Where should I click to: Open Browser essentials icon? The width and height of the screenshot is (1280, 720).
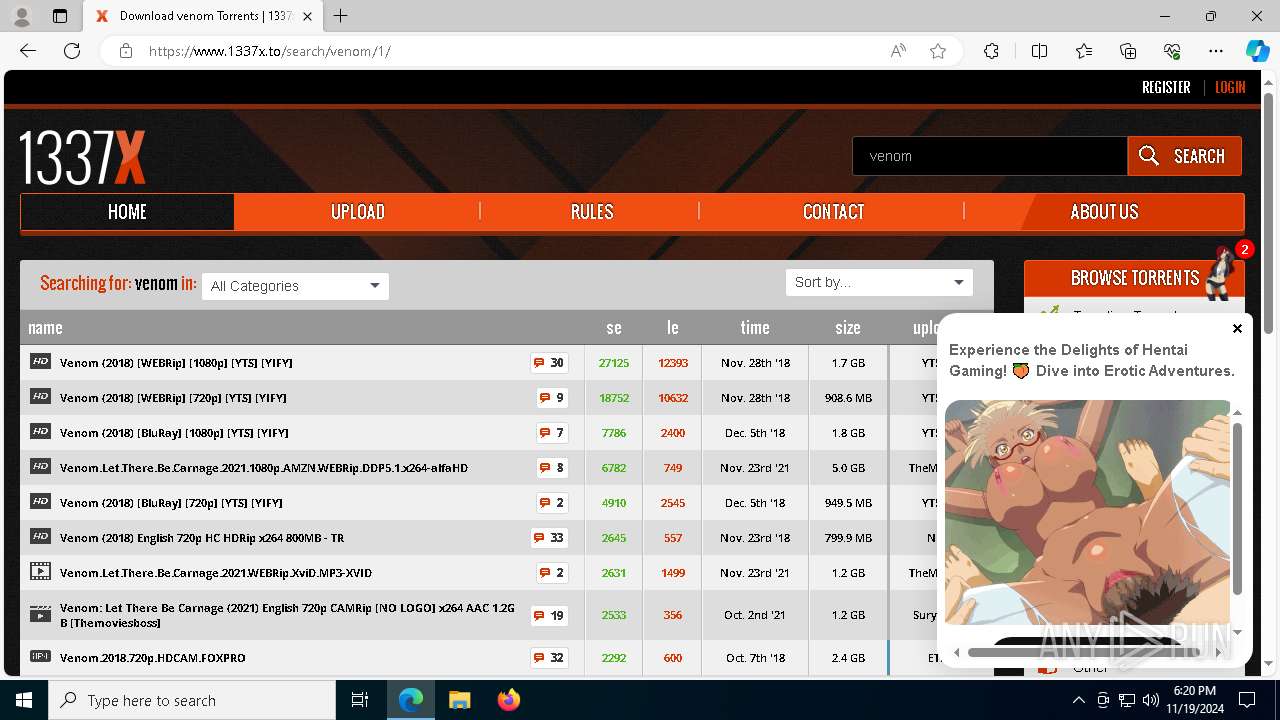(1172, 51)
